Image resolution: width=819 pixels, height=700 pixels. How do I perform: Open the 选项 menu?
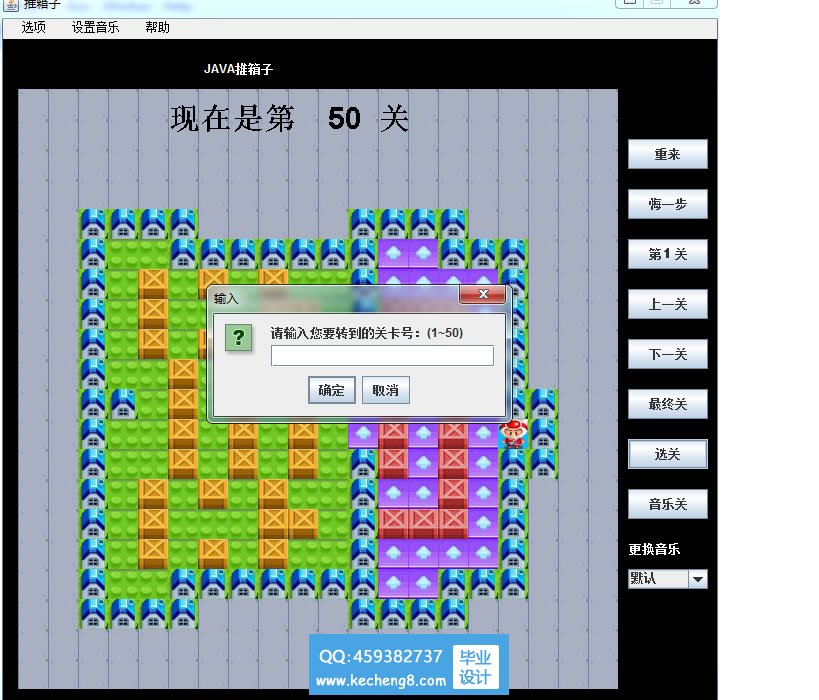[x=33, y=27]
